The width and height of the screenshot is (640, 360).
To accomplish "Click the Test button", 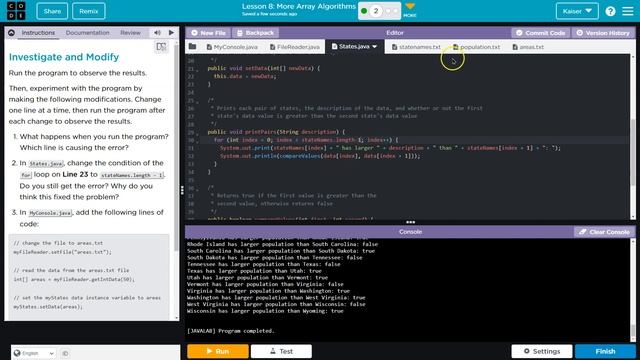I will click(281, 351).
